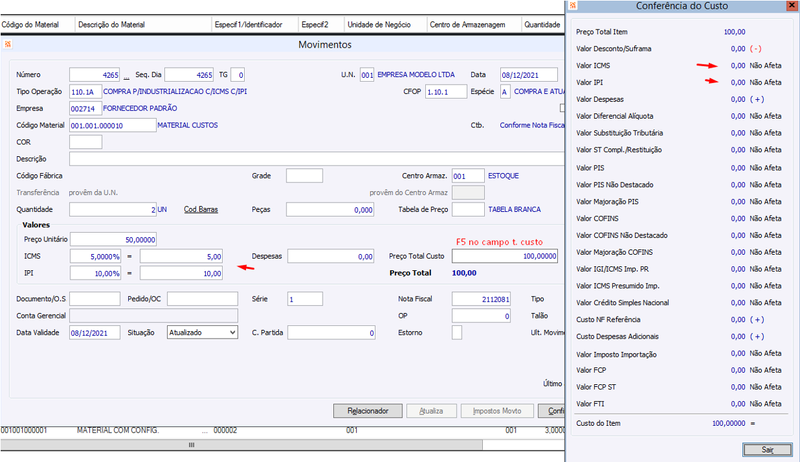
Task: Click the Centro Armaz. field 001
Action: click(468, 176)
